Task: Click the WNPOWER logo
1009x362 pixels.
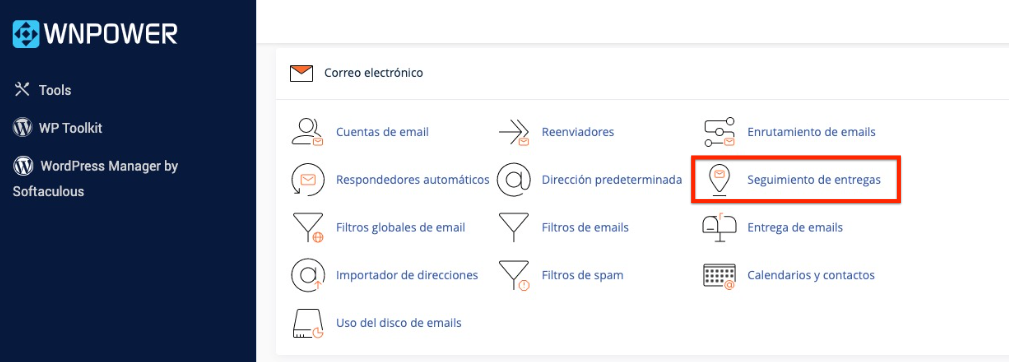Action: (x=95, y=34)
